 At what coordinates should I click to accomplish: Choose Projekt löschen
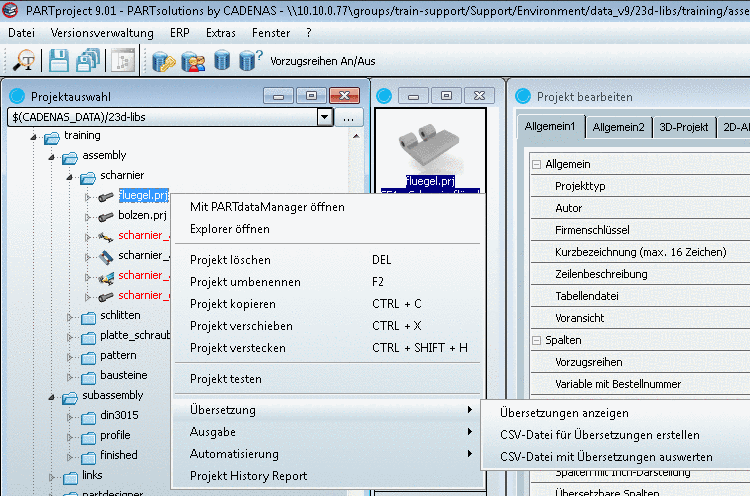(328, 260)
